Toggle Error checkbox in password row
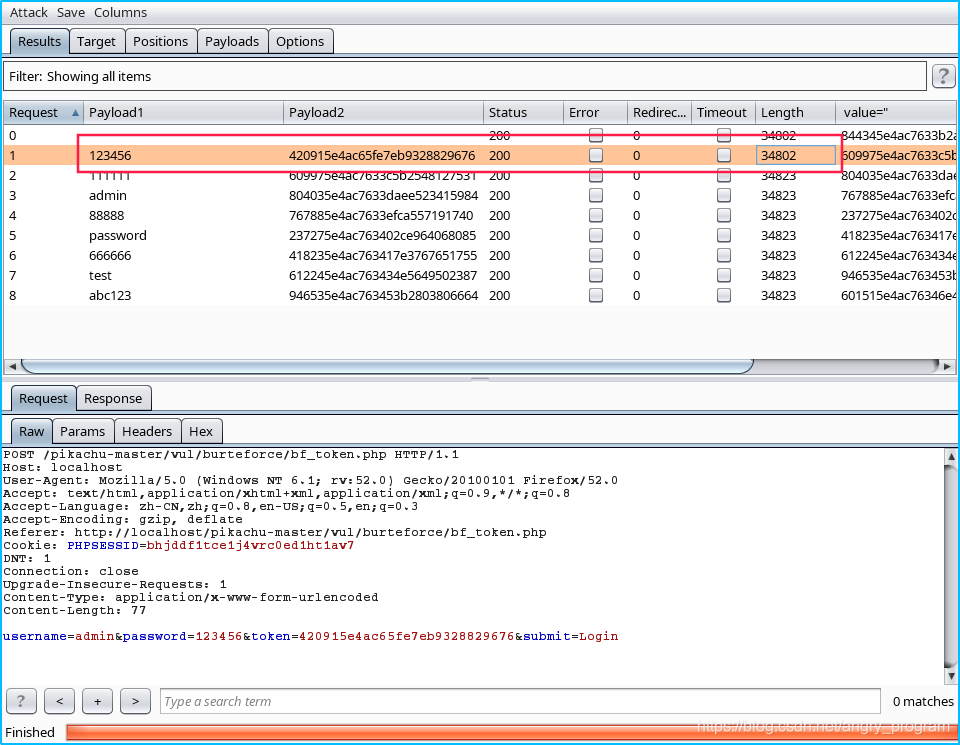The height and width of the screenshot is (745, 960). (596, 235)
